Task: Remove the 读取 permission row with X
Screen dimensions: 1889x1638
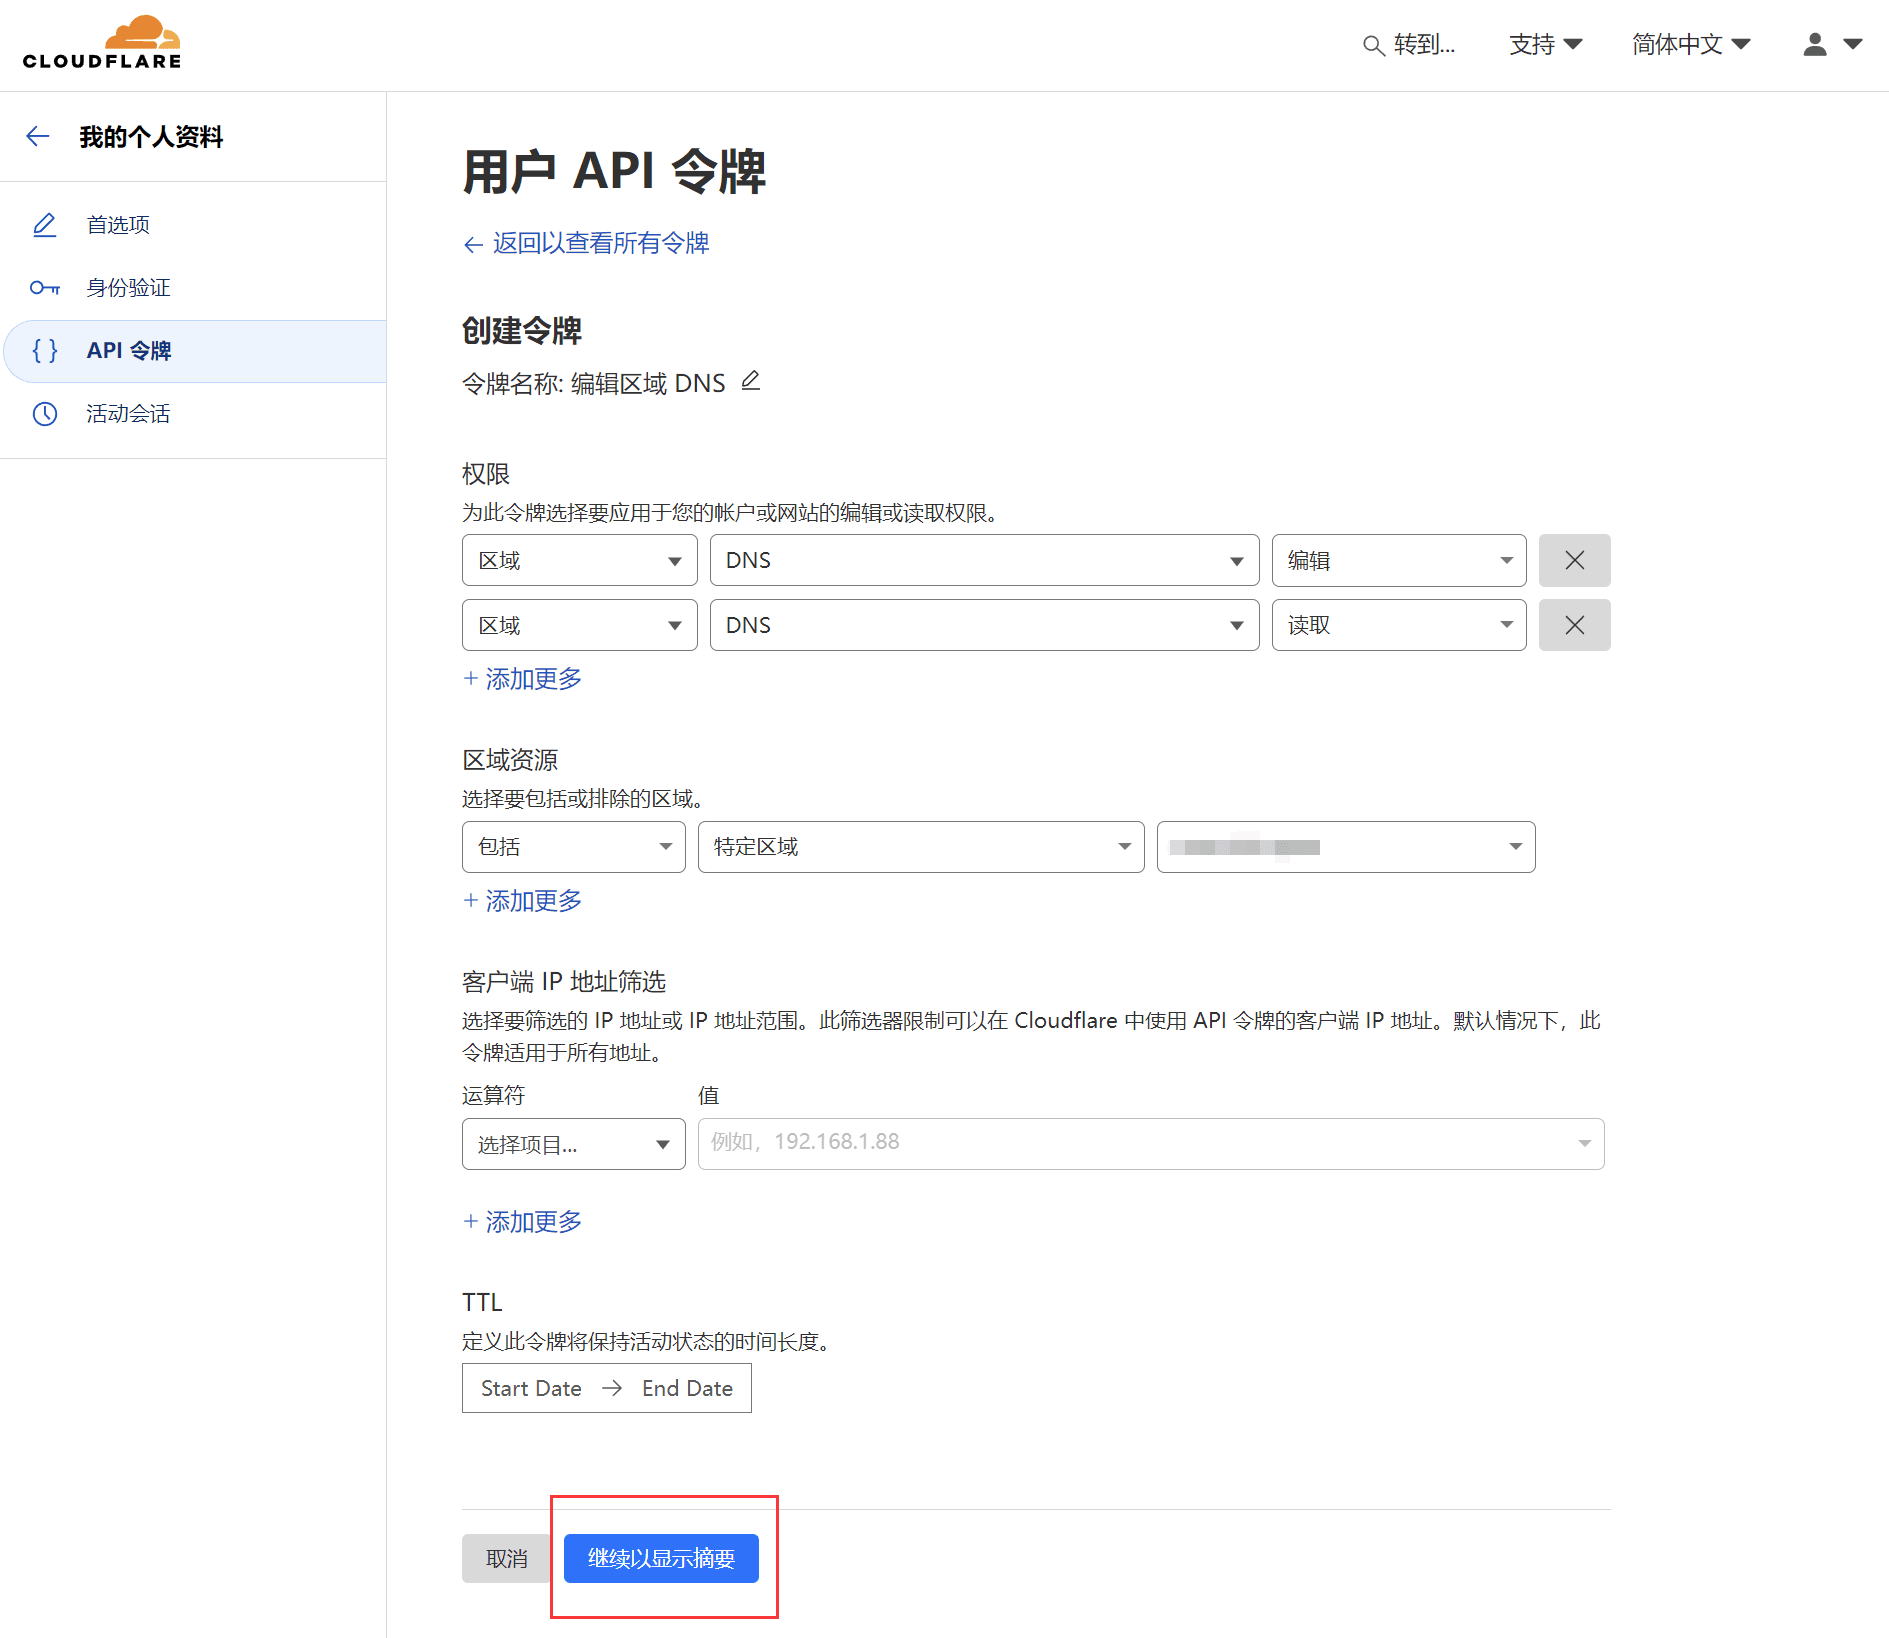Action: [x=1574, y=625]
